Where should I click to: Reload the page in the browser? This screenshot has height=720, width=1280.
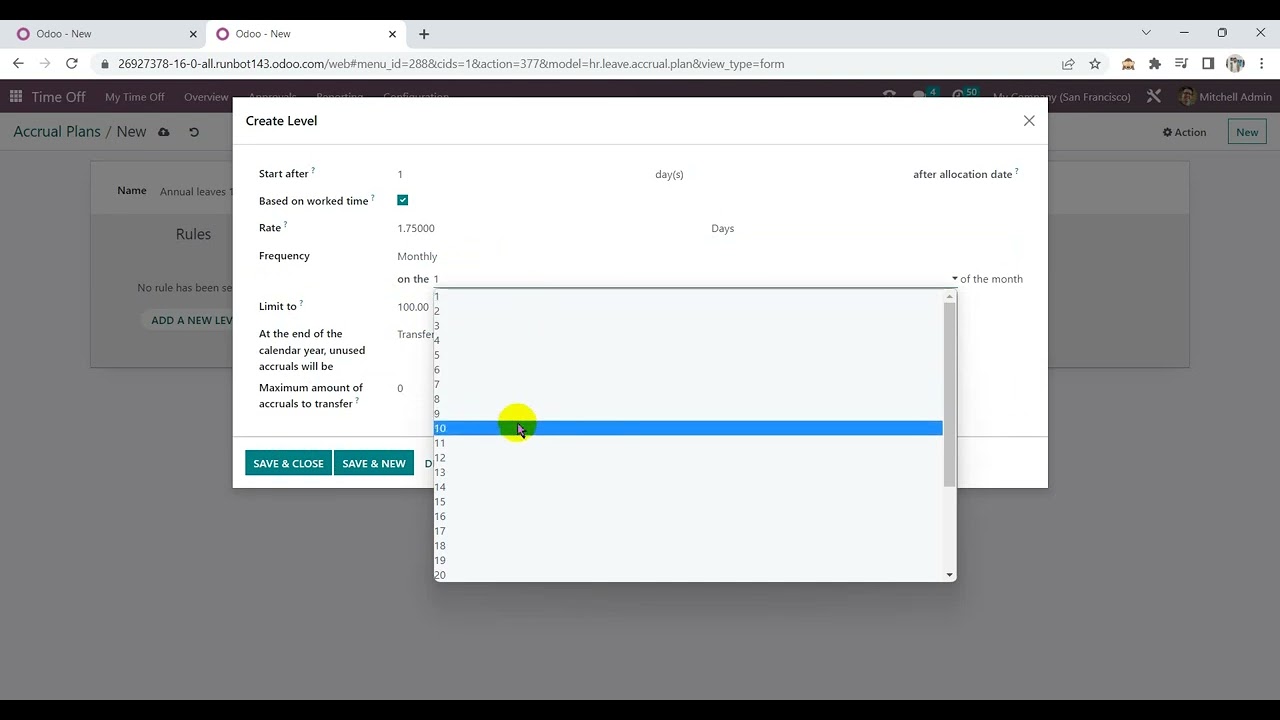coord(72,63)
